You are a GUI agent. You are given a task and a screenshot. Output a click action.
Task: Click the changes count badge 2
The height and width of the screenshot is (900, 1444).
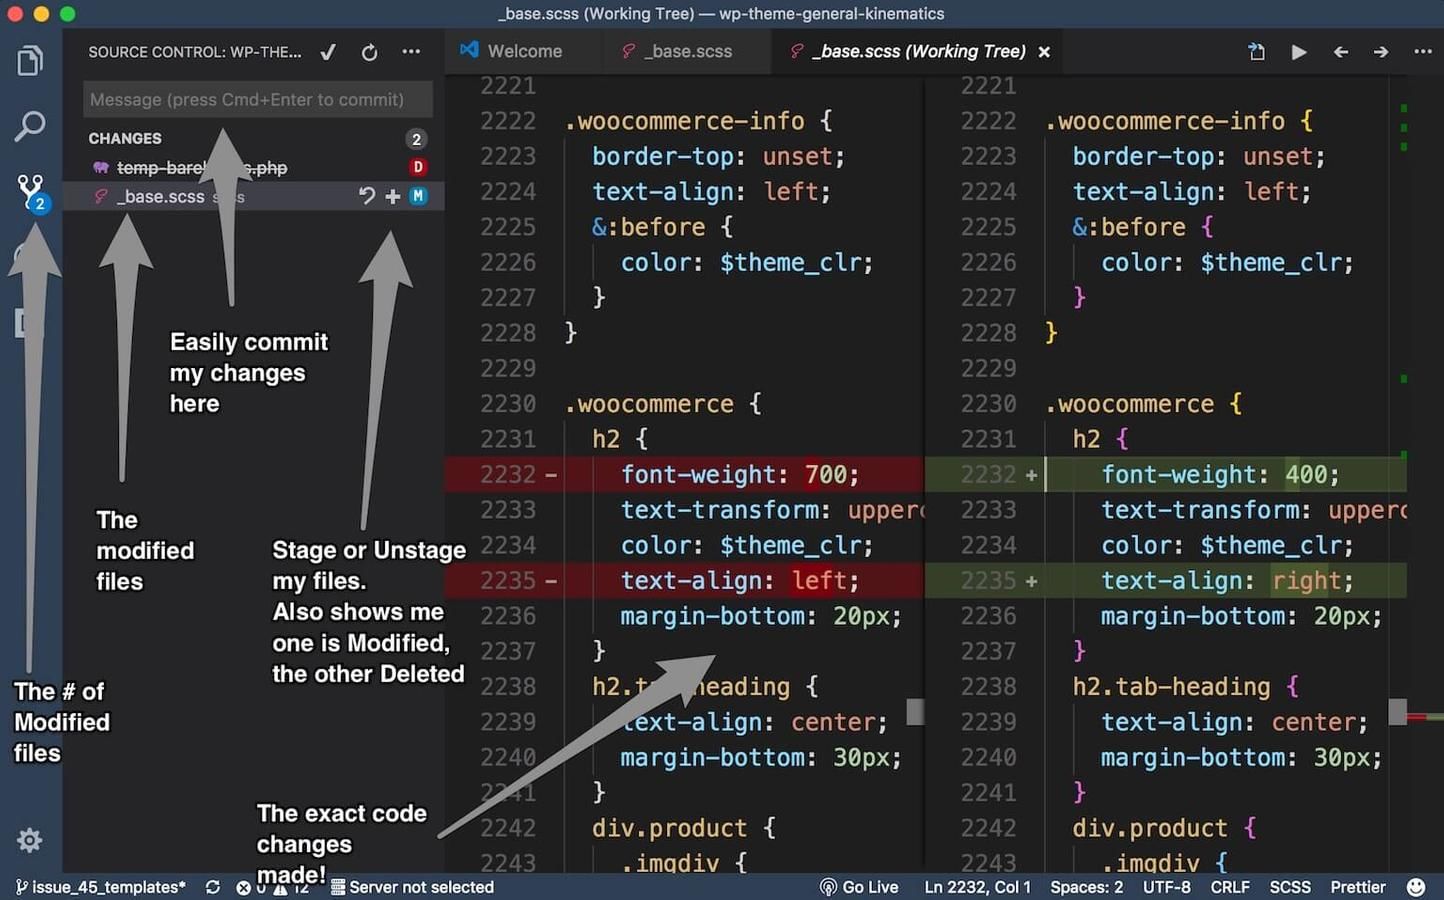[416, 139]
